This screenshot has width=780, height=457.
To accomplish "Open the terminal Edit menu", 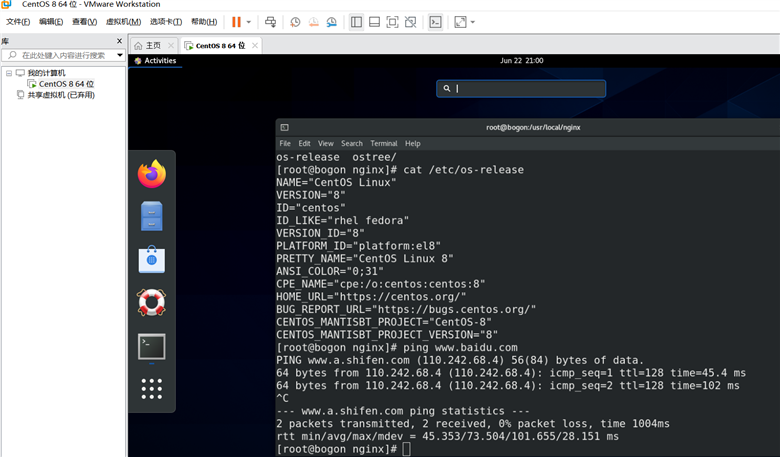I will [304, 143].
